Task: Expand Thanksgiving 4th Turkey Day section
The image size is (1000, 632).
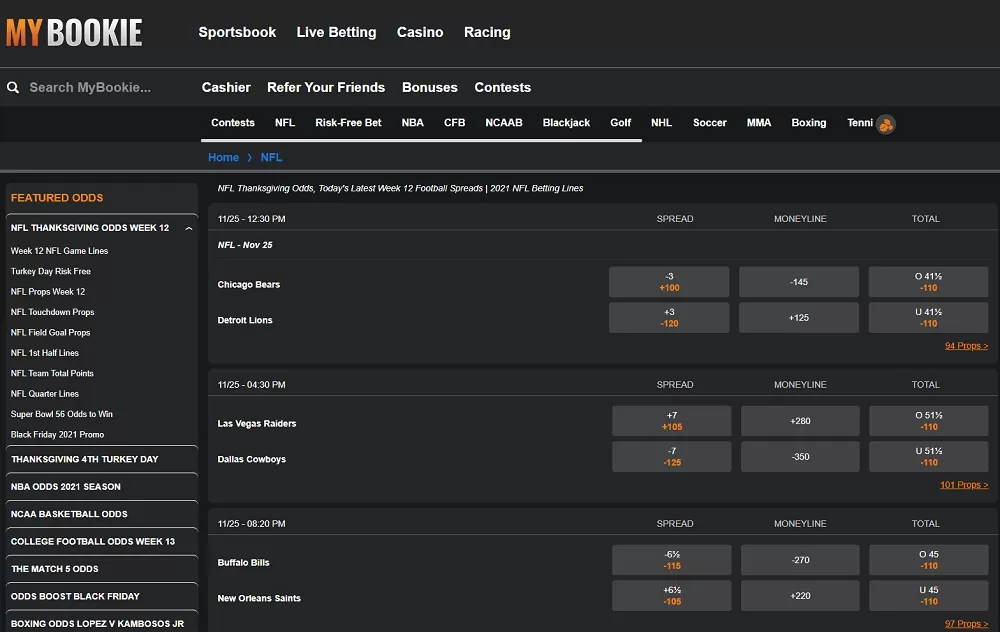Action: point(102,459)
